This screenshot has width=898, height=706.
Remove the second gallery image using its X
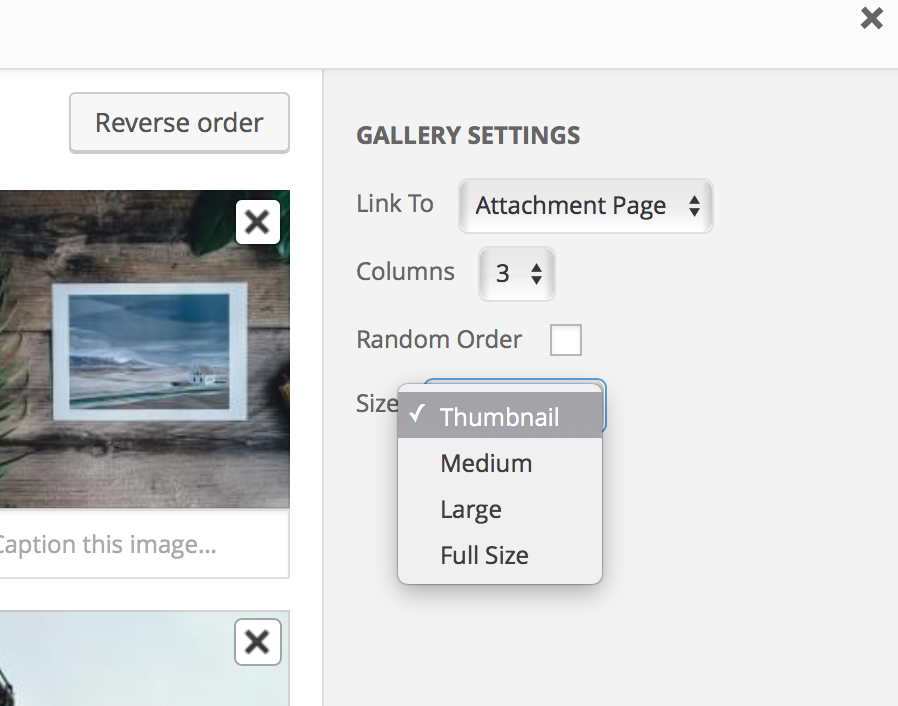[257, 642]
